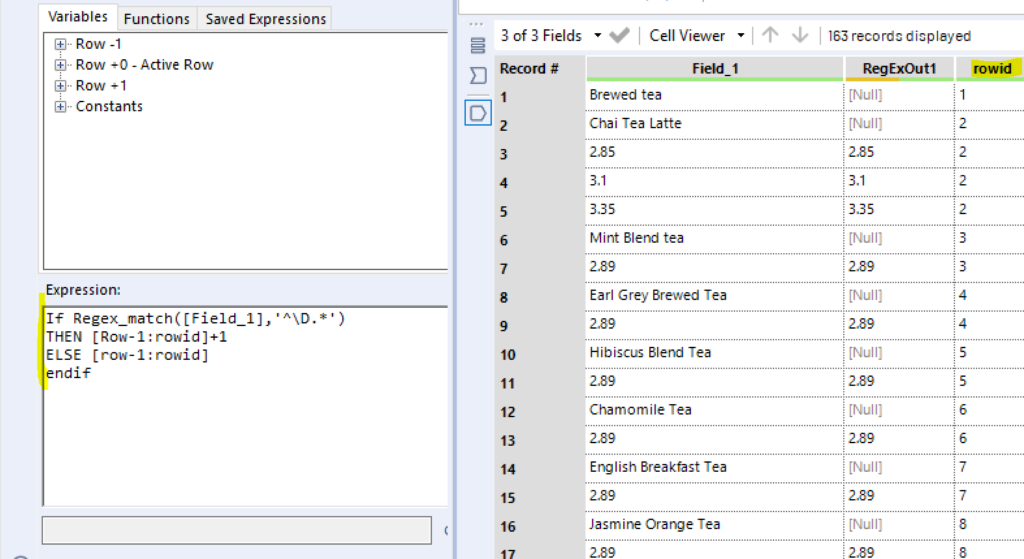The image size is (1024, 559).
Task: Click the up arrow in results toolbar
Action: pyautogui.click(x=770, y=35)
